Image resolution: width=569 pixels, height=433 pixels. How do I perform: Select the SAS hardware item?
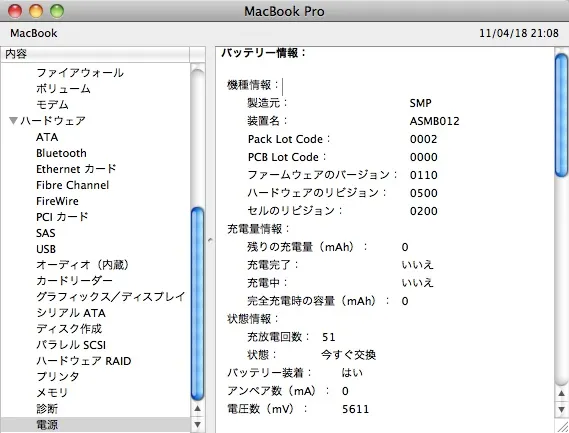46,233
